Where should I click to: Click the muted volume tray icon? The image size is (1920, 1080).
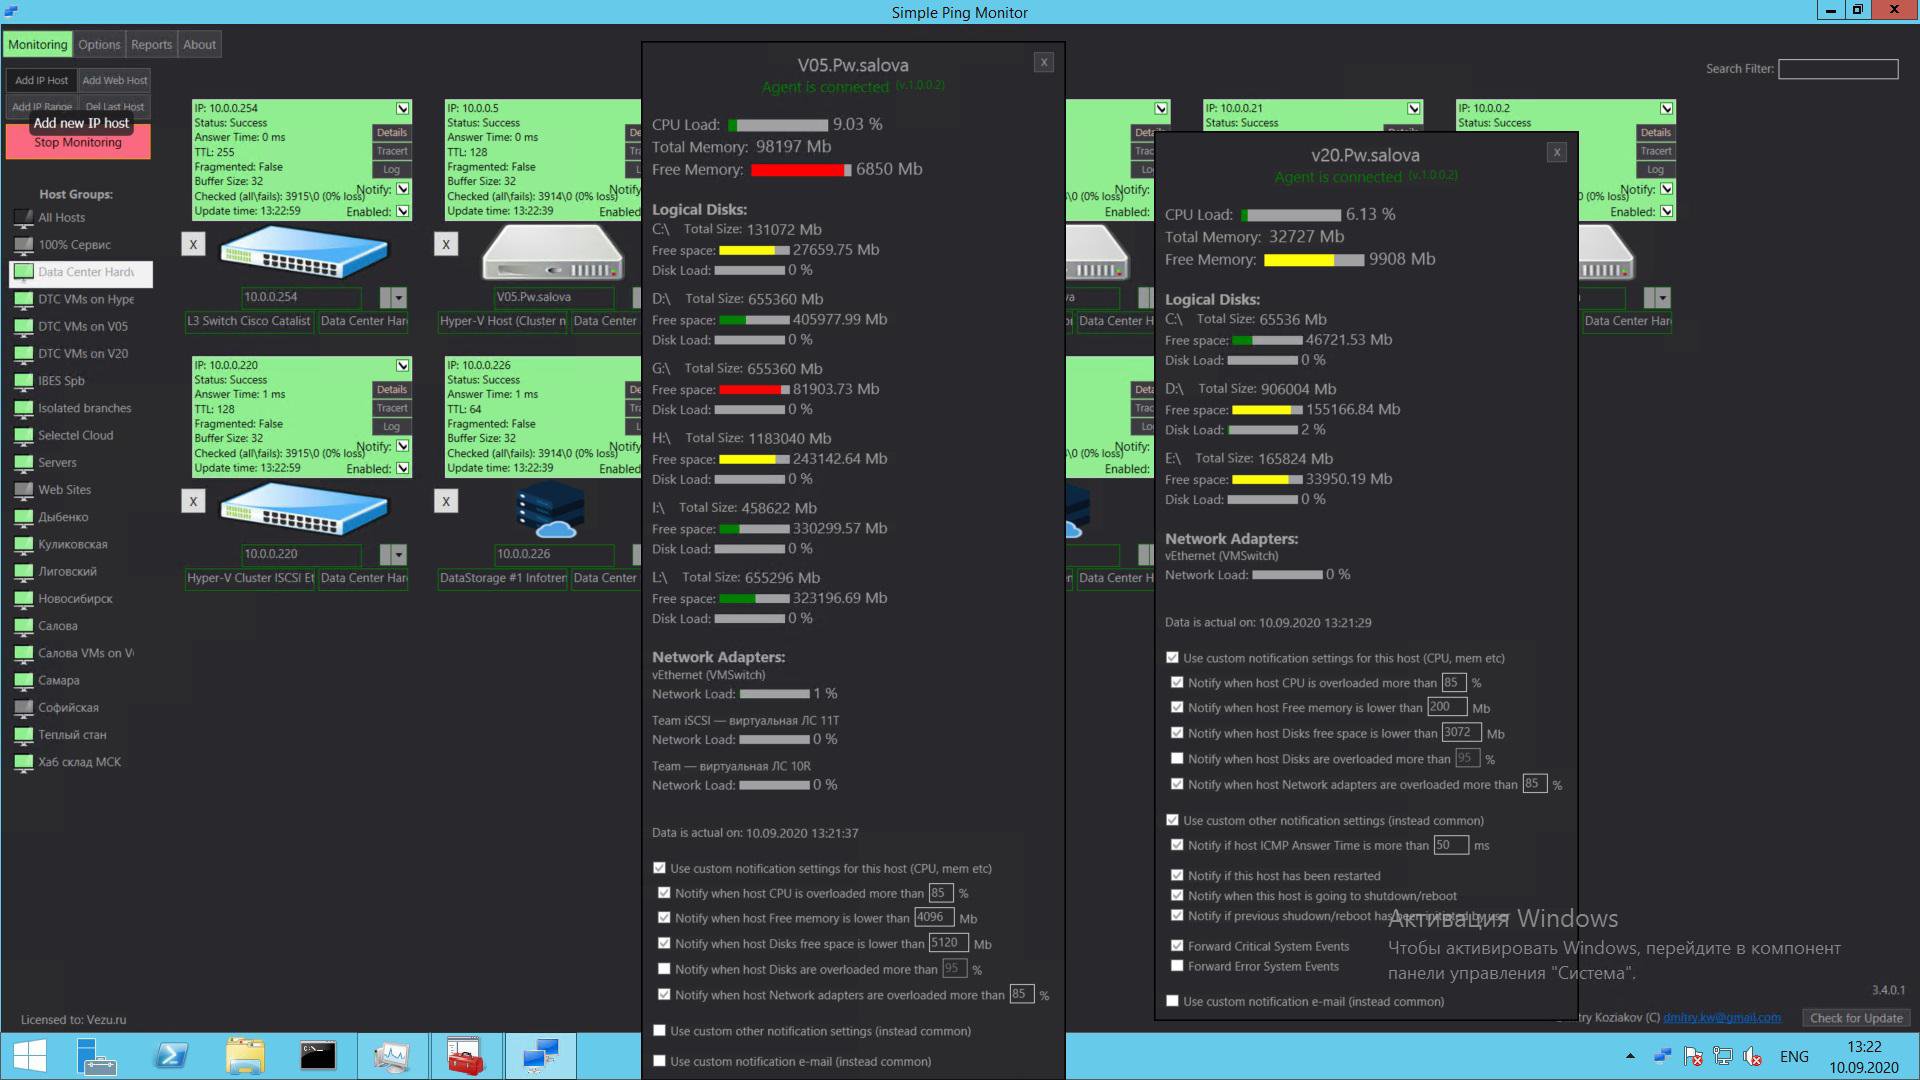pos(1752,1056)
